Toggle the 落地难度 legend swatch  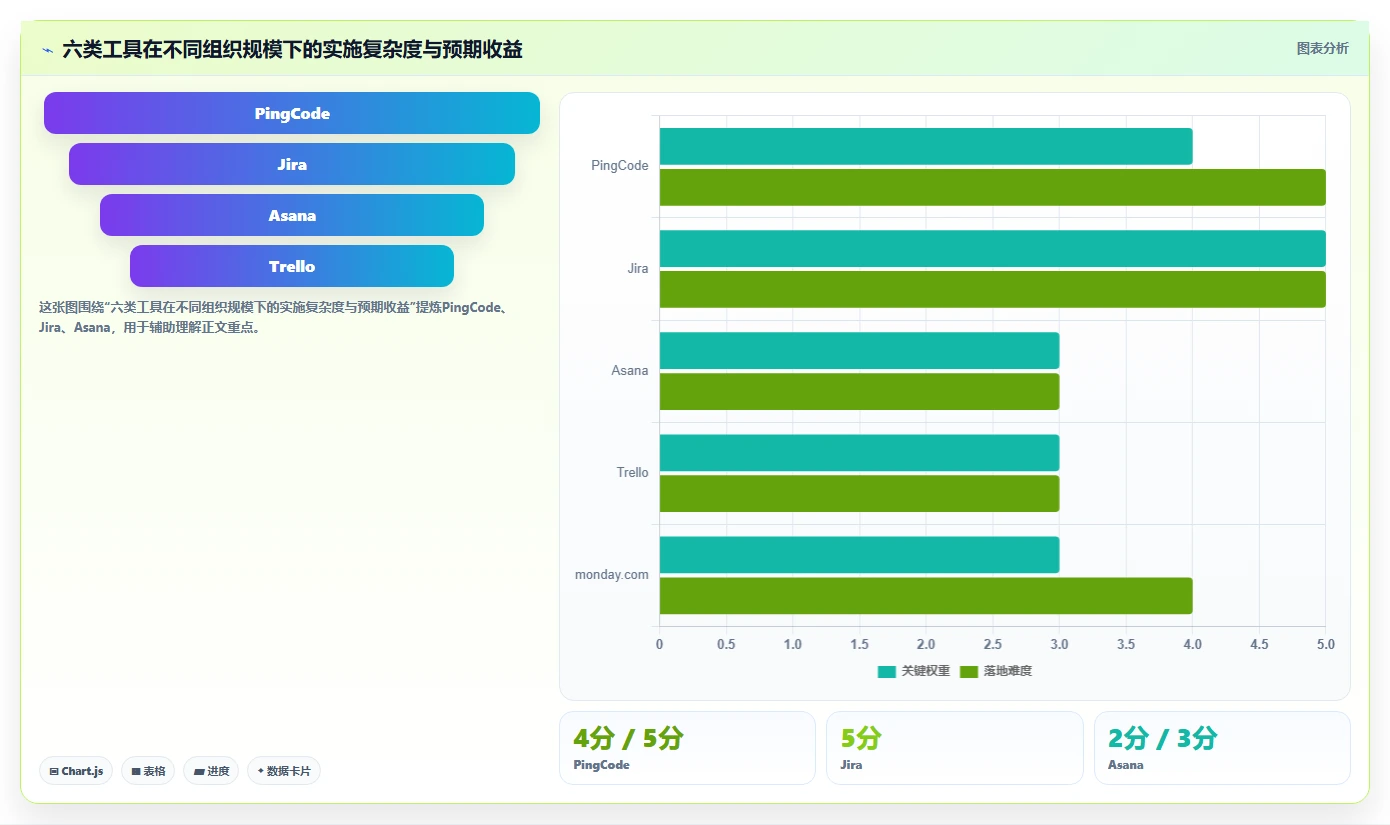pos(969,671)
